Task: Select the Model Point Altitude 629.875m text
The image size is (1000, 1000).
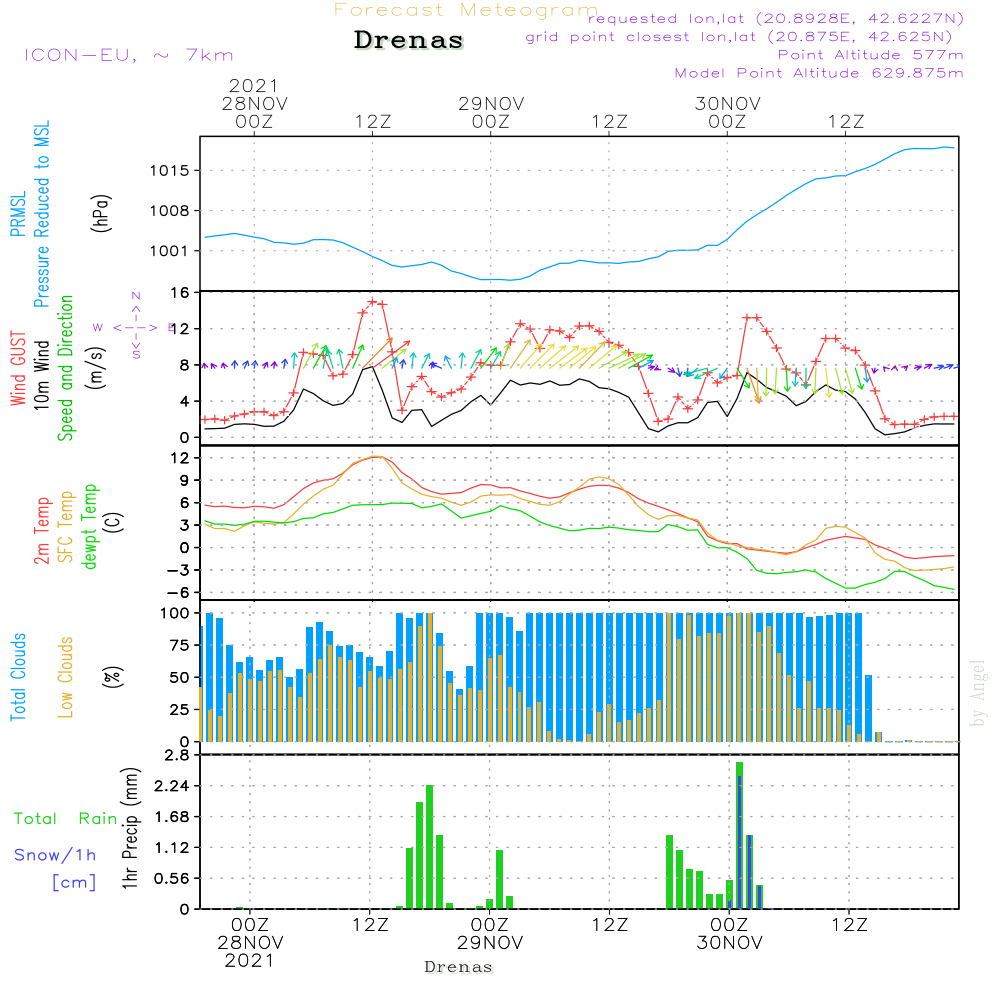Action: coord(819,73)
